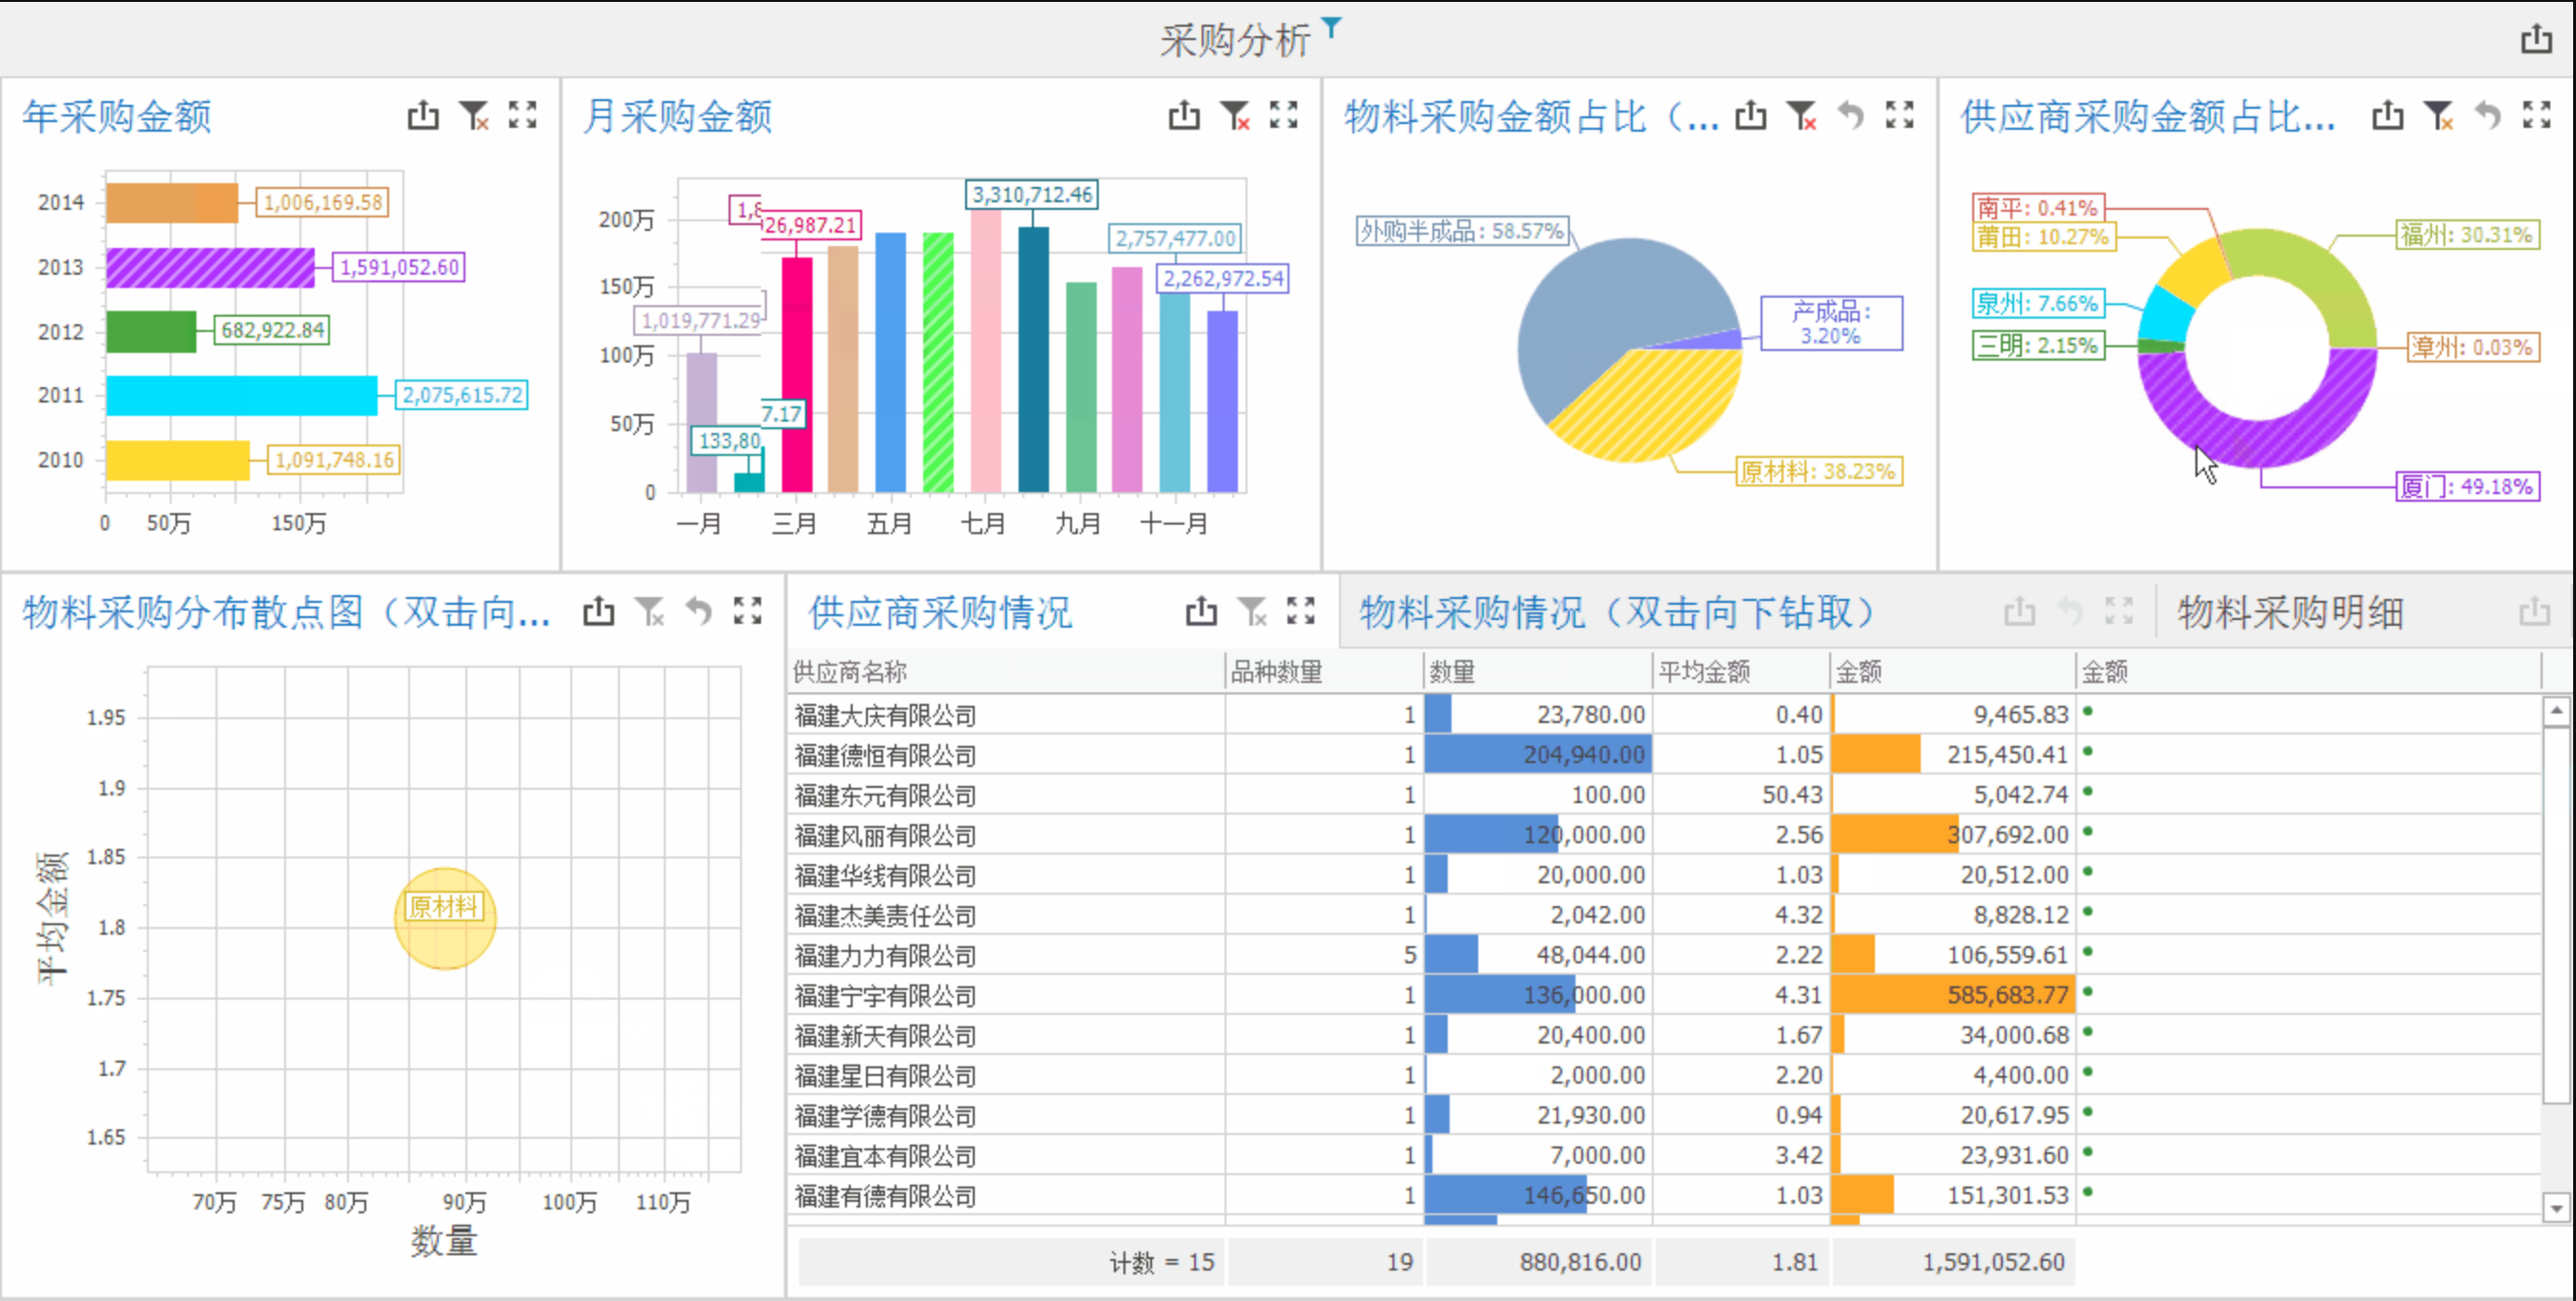
Task: Clear the filter on 物料采购金额占比 panel
Action: pyautogui.click(x=1801, y=116)
